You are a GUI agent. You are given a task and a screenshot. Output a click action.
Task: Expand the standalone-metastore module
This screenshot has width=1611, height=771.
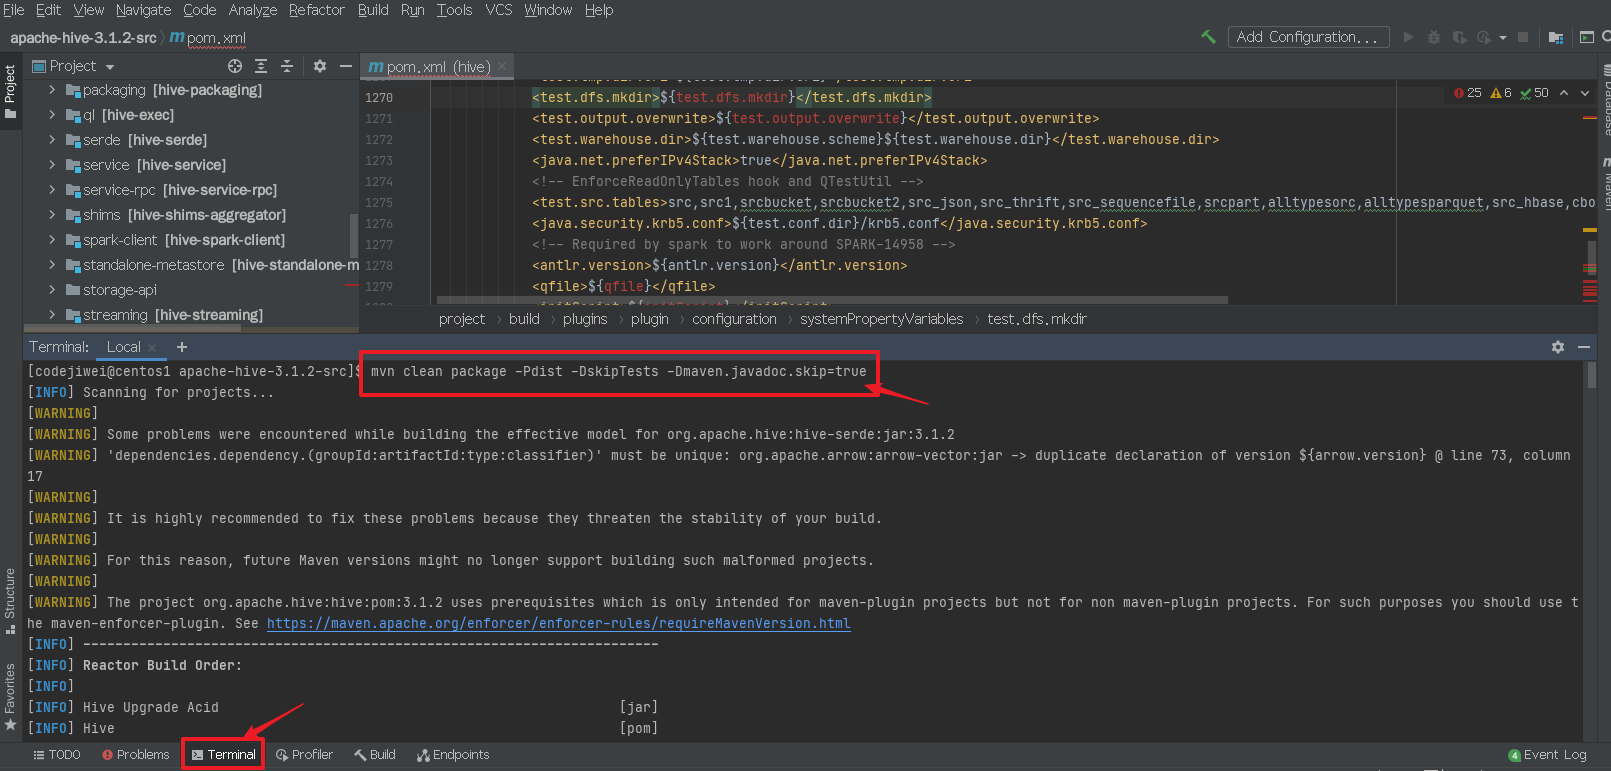click(x=52, y=265)
